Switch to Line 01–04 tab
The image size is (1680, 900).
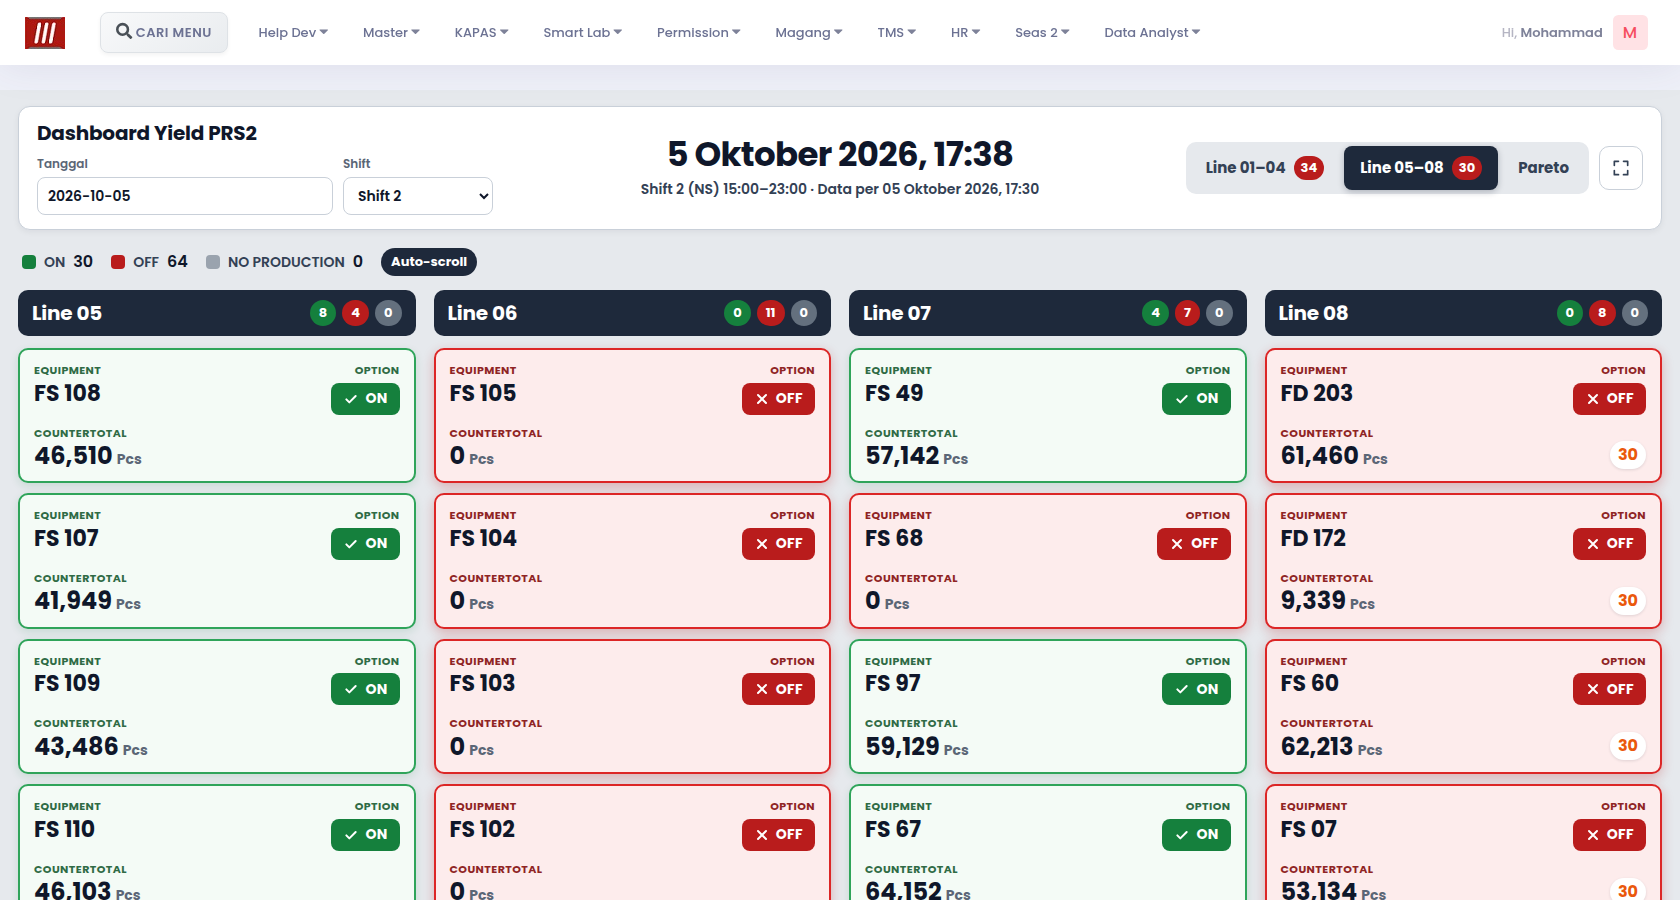coord(1264,168)
